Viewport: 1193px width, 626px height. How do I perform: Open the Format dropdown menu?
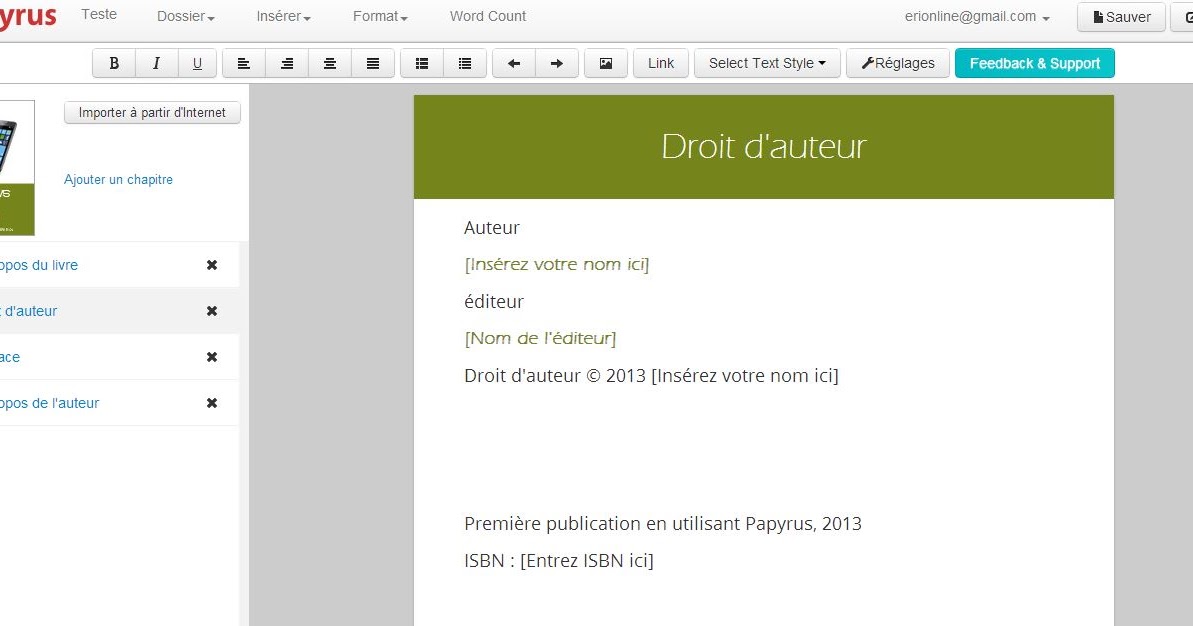click(x=378, y=16)
